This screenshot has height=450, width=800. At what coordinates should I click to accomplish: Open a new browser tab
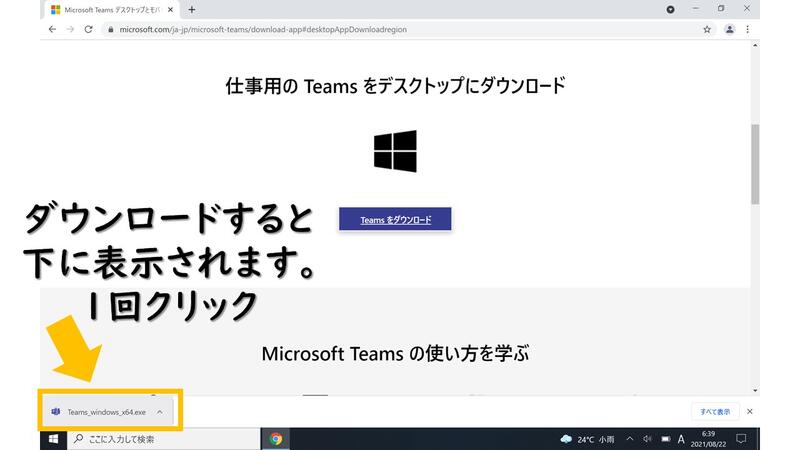click(191, 9)
